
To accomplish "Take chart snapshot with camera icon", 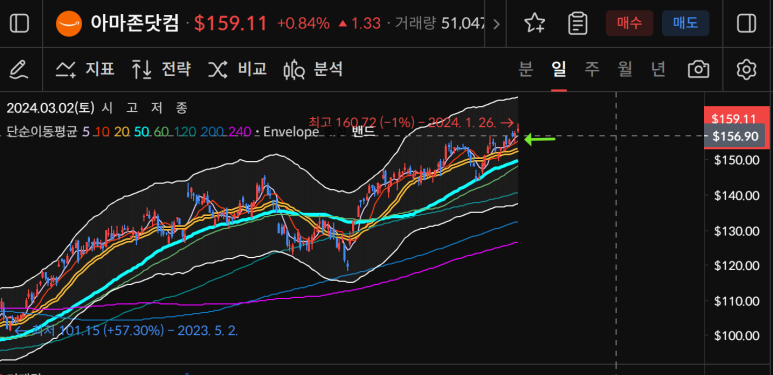I will pos(698,69).
